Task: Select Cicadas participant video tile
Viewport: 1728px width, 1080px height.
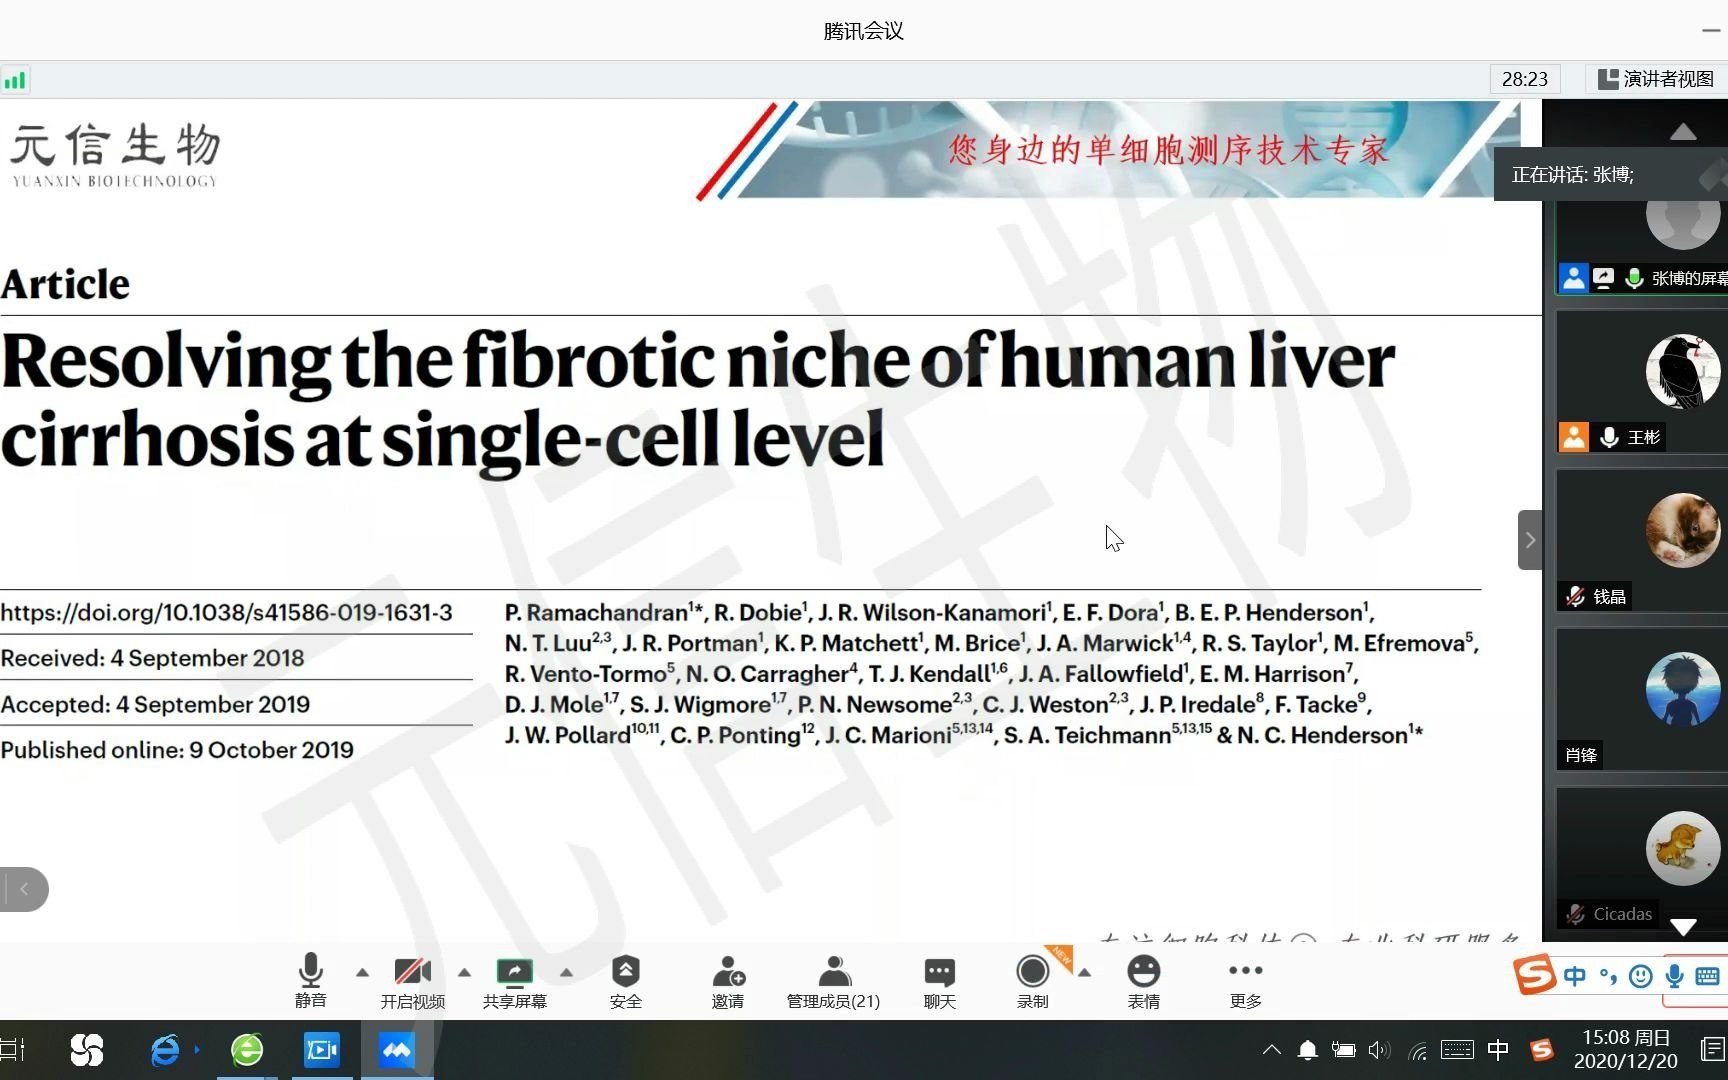Action: click(1642, 858)
